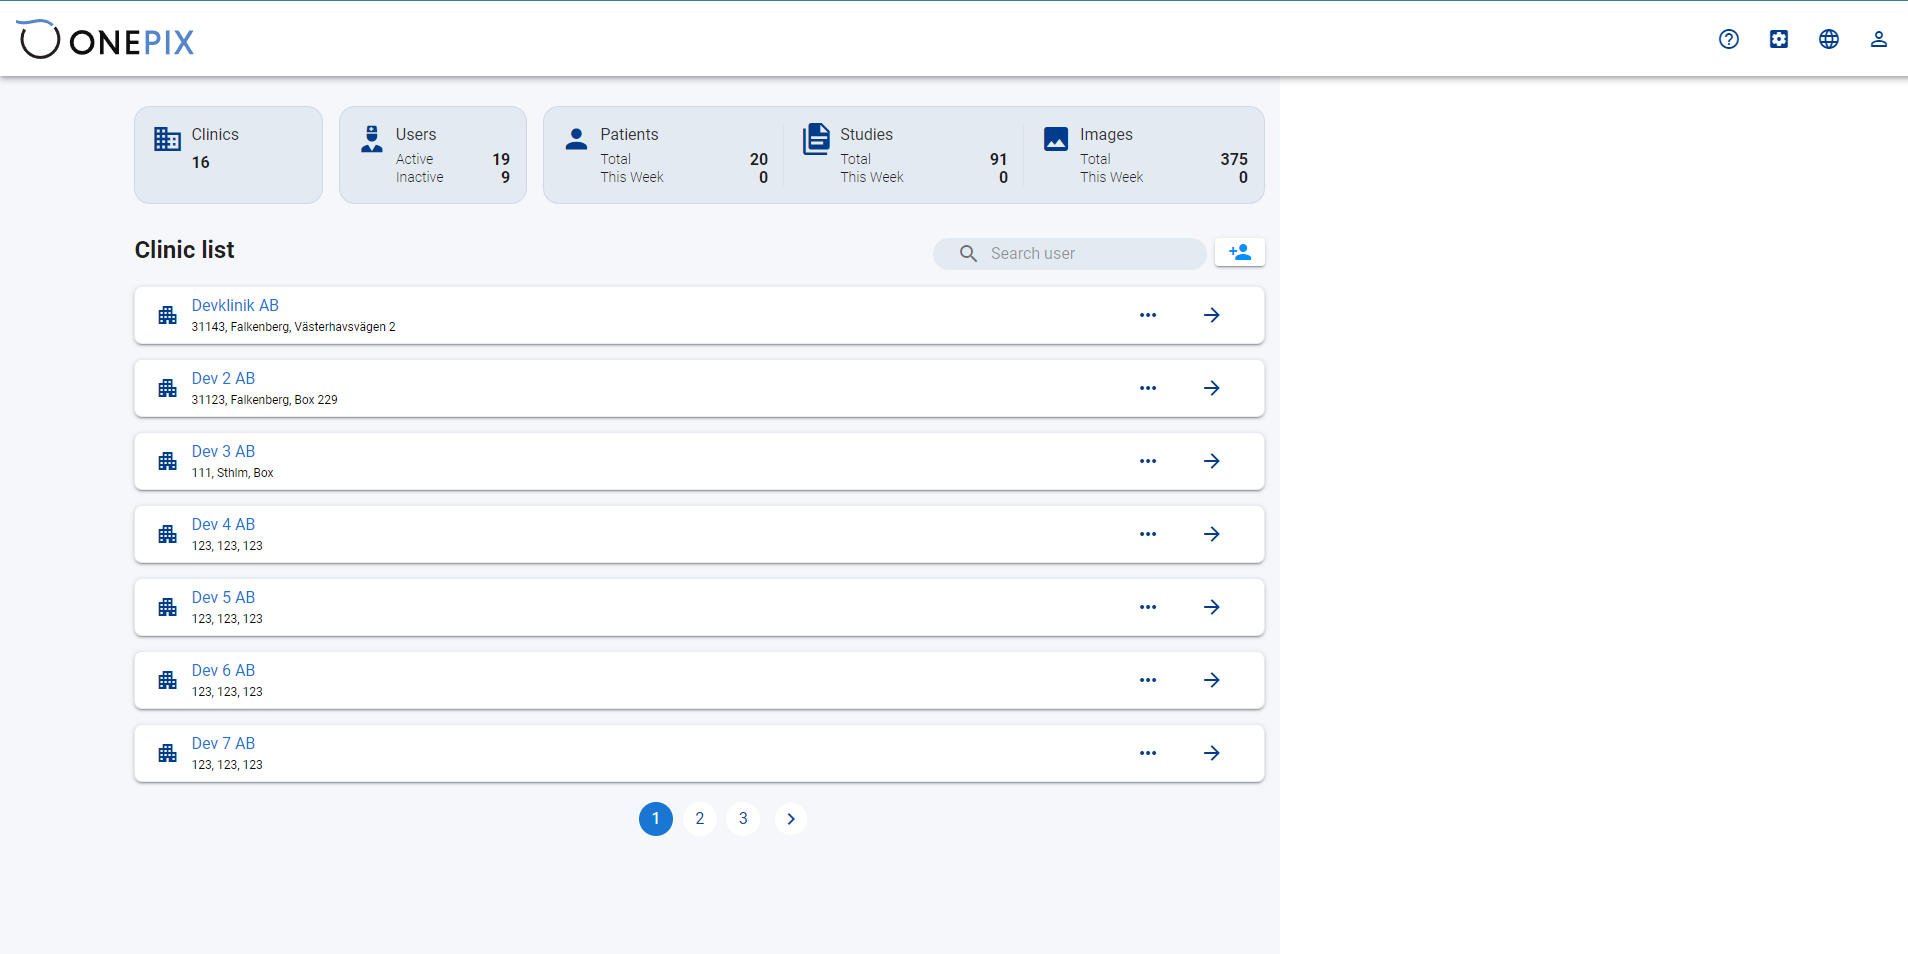Viewport: 1908px width, 954px height.
Task: Click the Dev 2 AB clinic link
Action: [x=223, y=378]
